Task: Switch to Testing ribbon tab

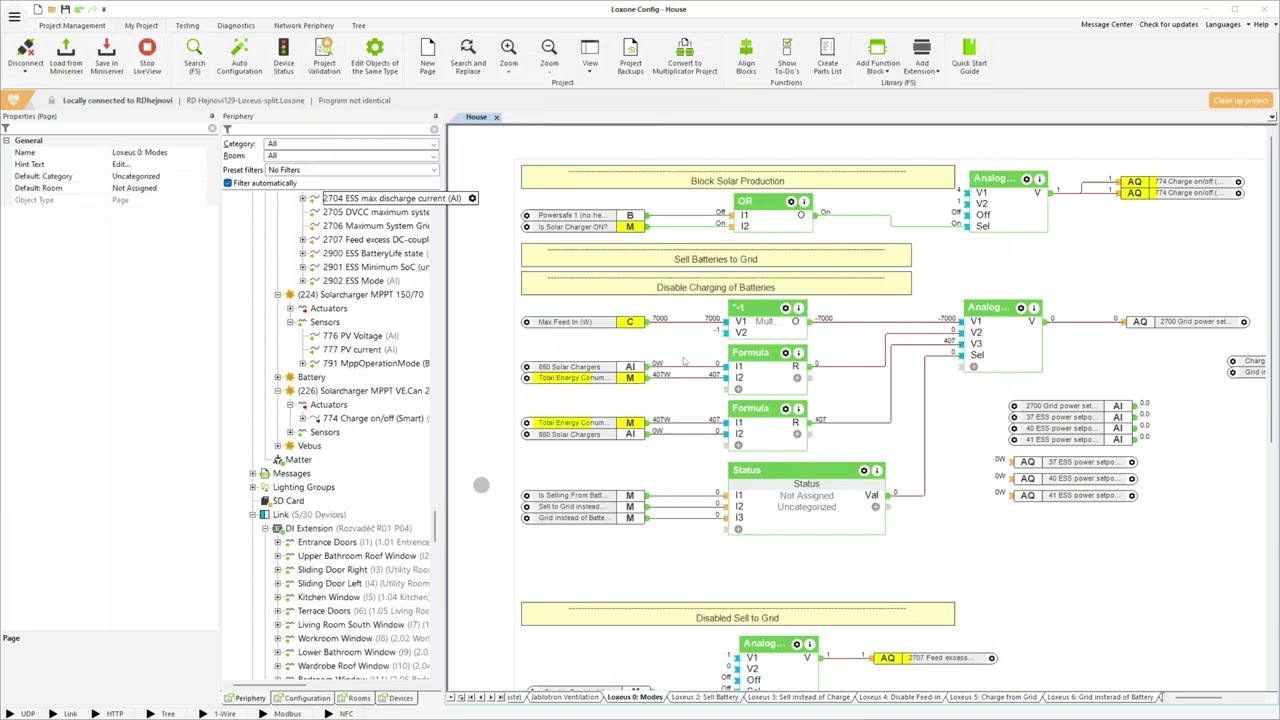Action: [x=187, y=25]
